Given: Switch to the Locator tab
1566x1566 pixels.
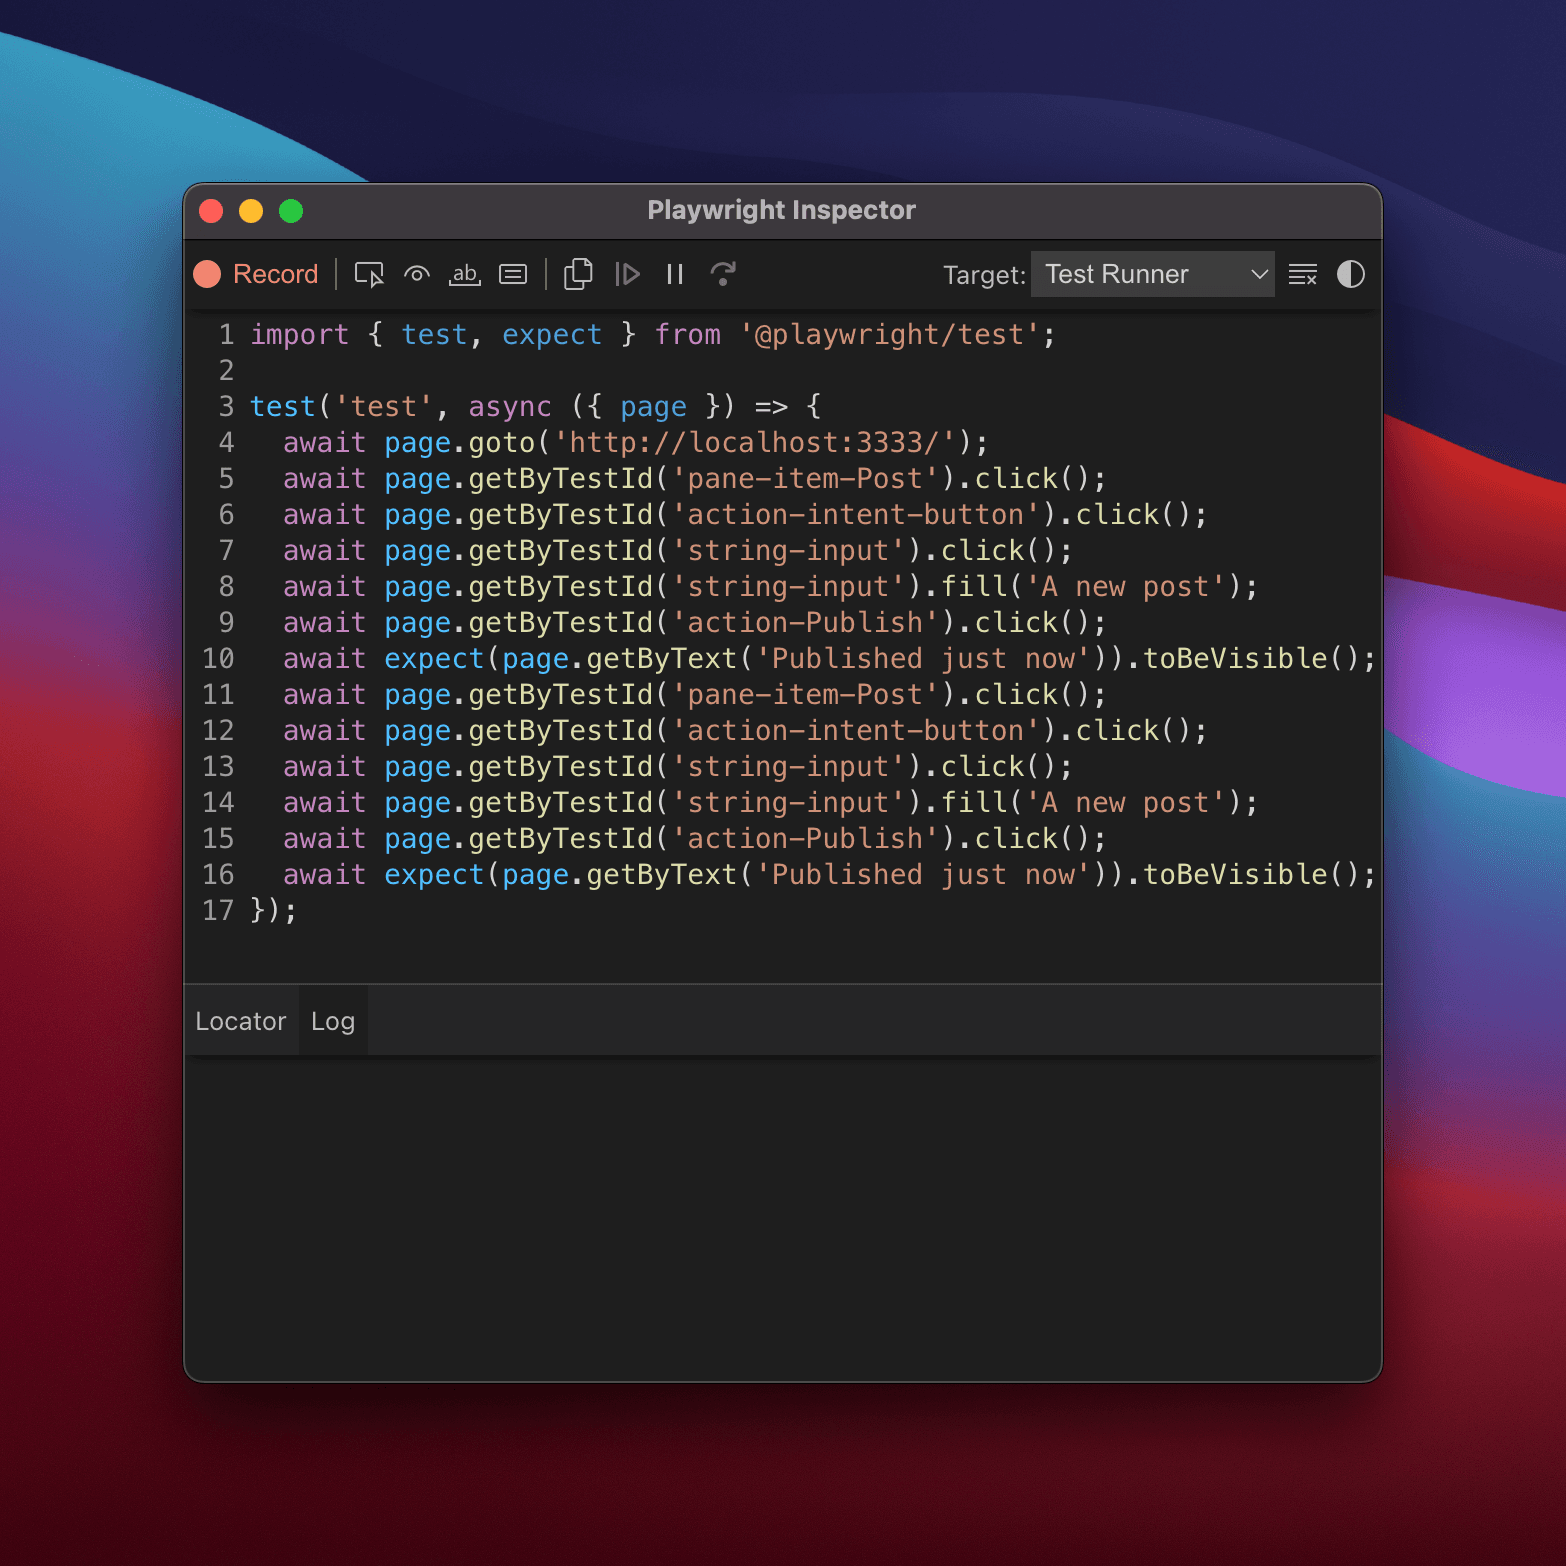Looking at the screenshot, I should pyautogui.click(x=241, y=1020).
